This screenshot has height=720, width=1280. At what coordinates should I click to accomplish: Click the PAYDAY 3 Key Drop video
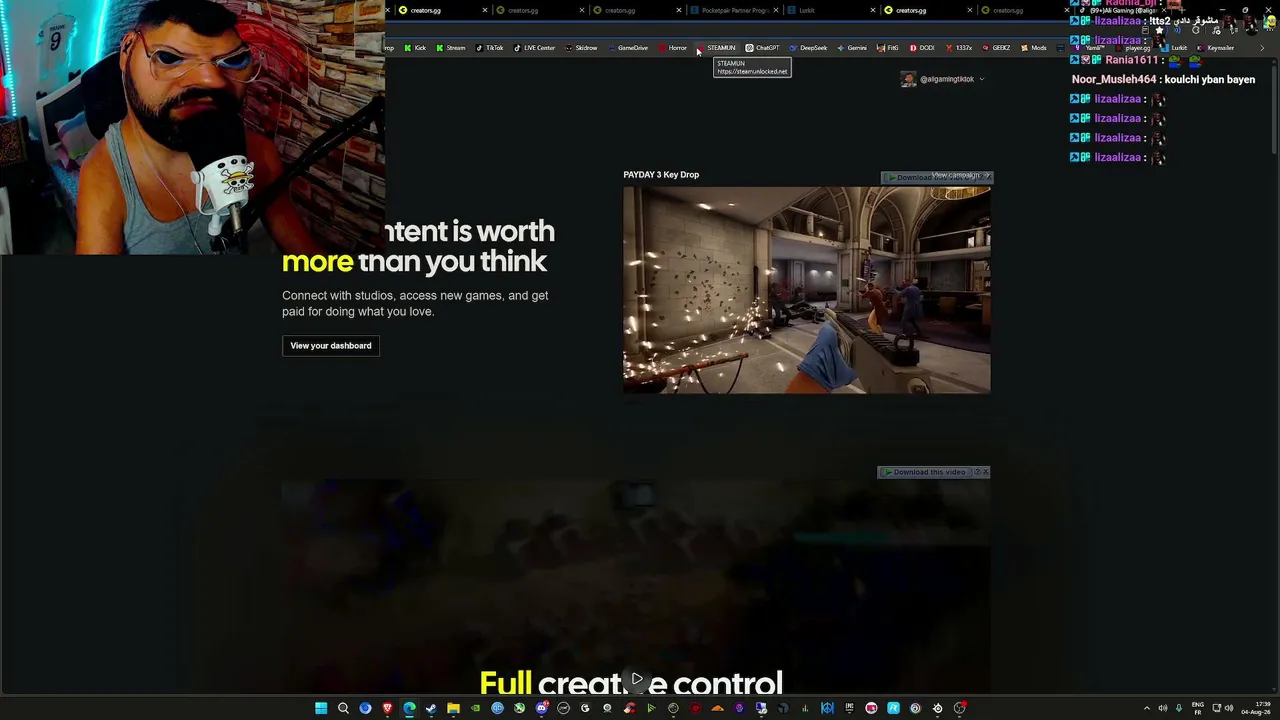[x=807, y=290]
